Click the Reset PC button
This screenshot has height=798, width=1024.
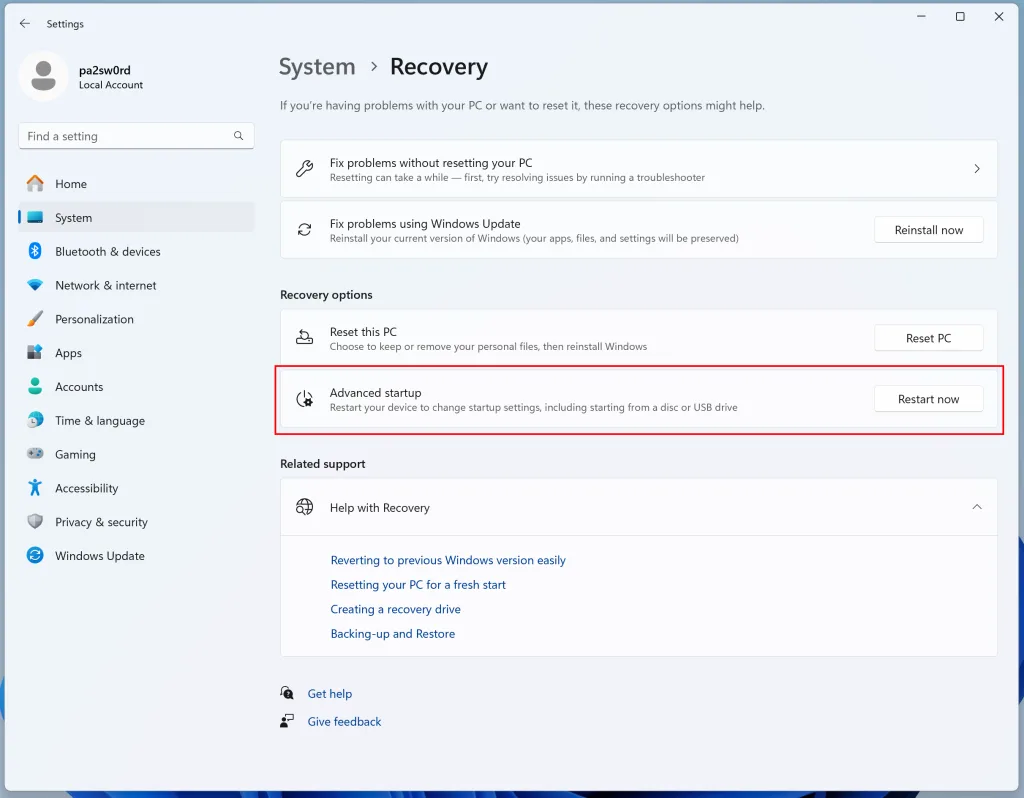928,339
